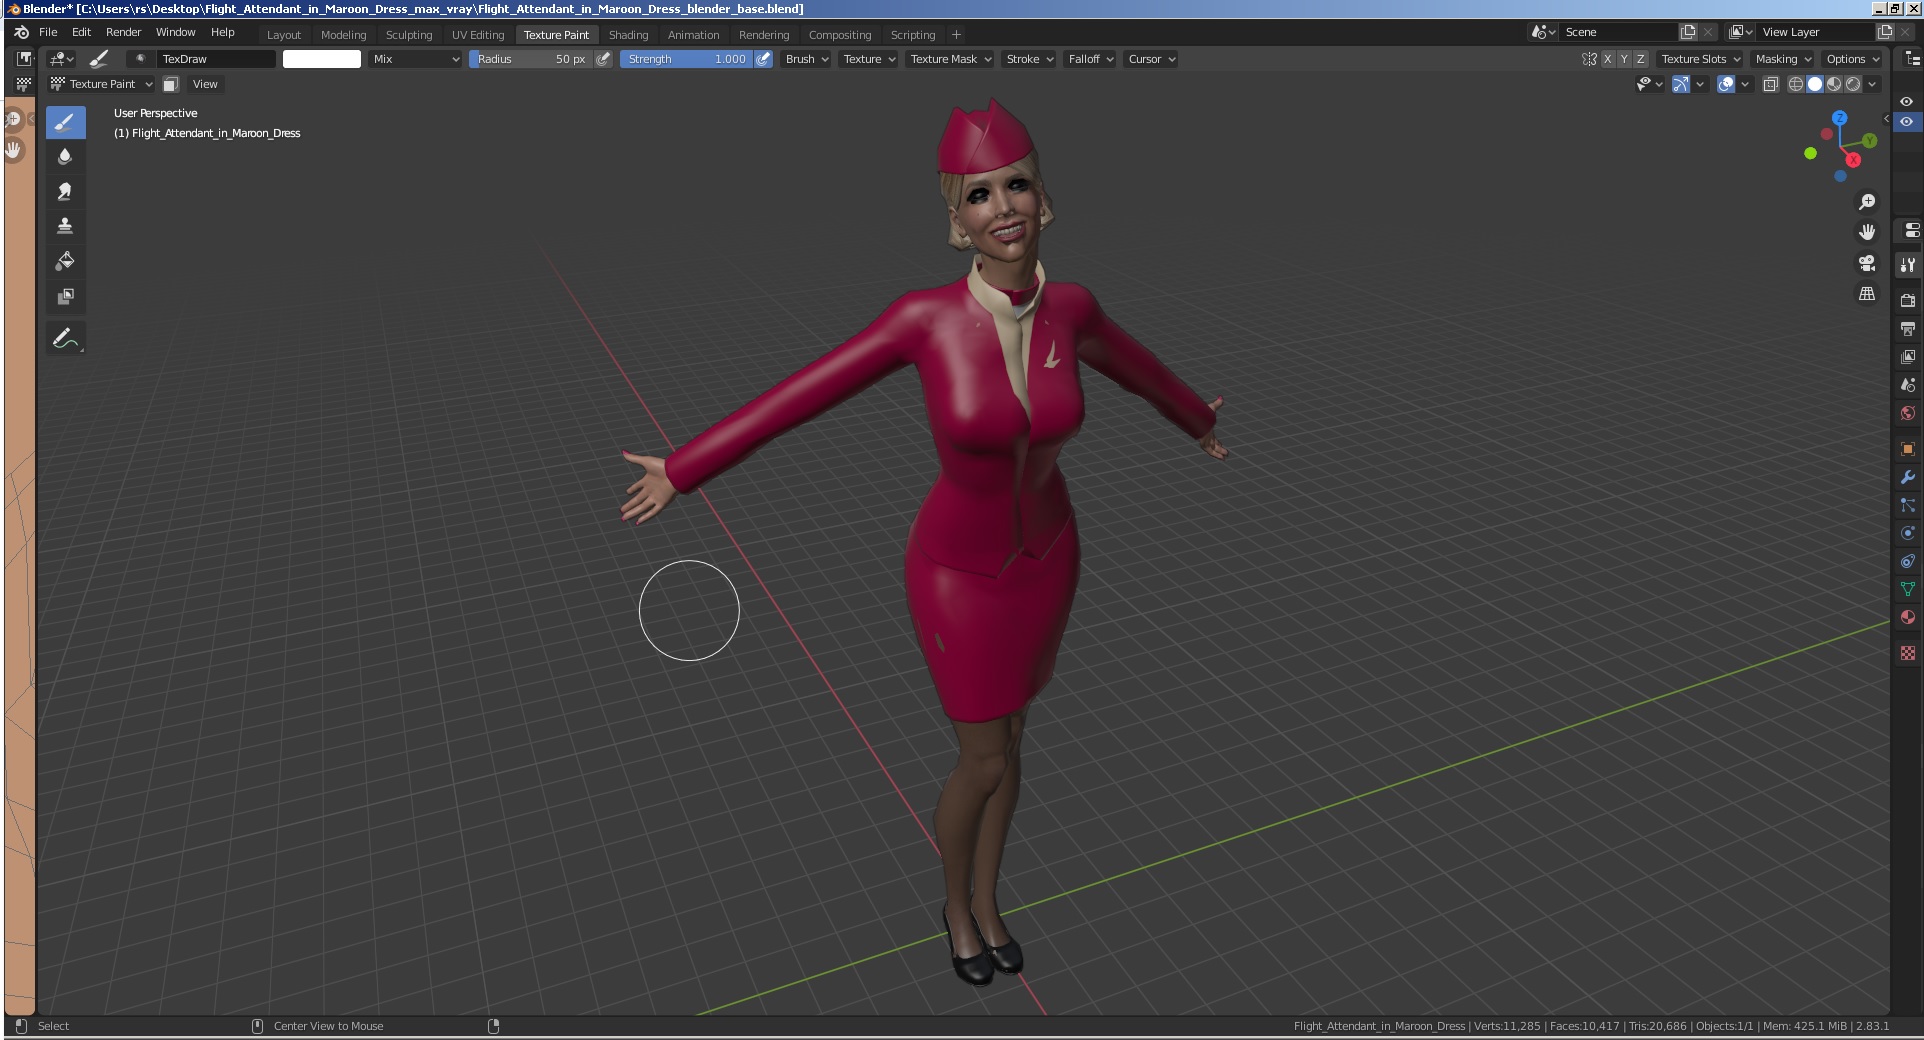This screenshot has width=1924, height=1040.
Task: Open the Texture Slots dropdown
Action: [1700, 59]
